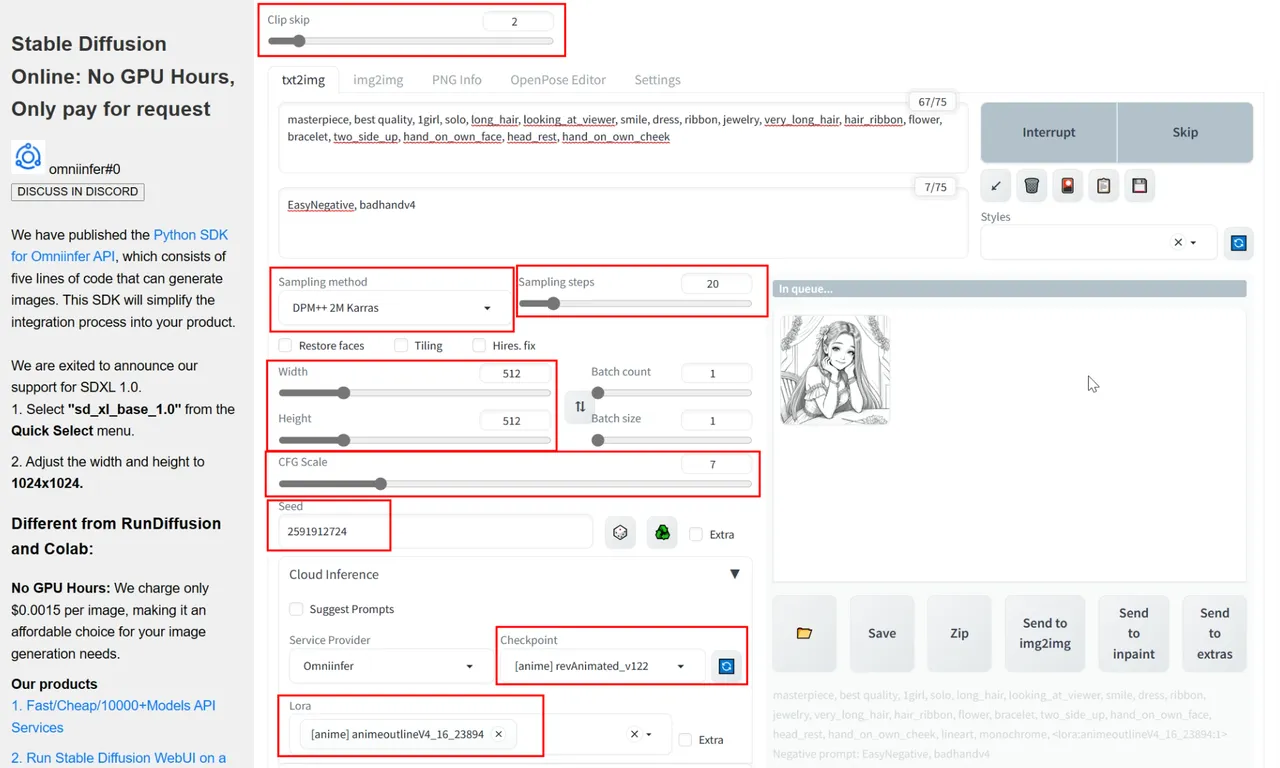
Task: Open the output folder icon button
Action: (804, 633)
